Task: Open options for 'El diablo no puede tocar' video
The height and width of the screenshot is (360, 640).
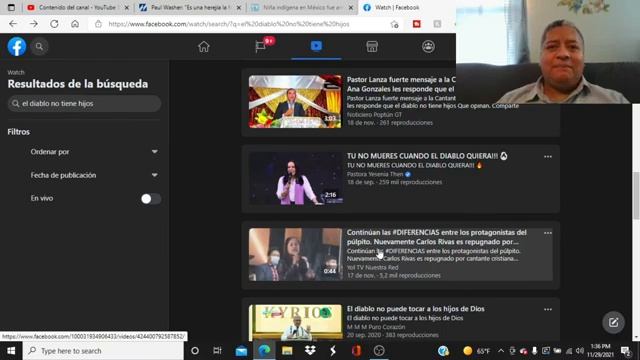Action: point(548,309)
